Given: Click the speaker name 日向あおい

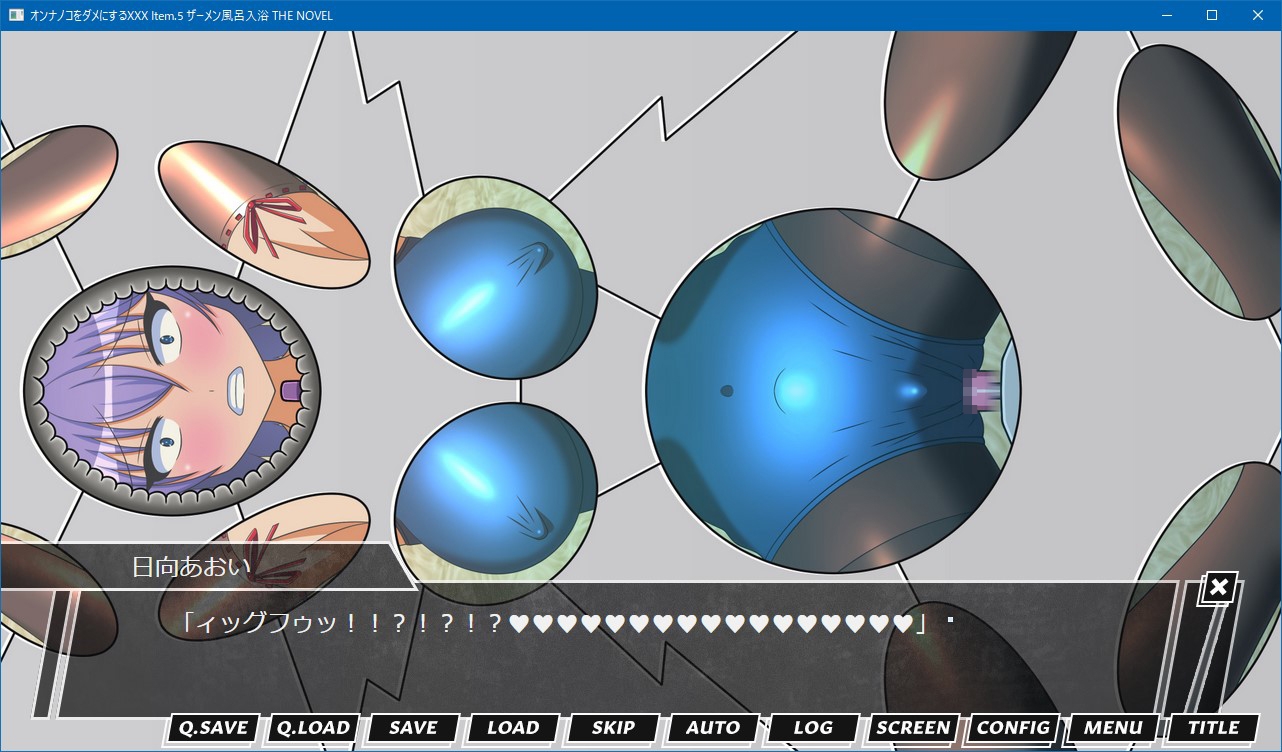Looking at the screenshot, I should (191, 567).
